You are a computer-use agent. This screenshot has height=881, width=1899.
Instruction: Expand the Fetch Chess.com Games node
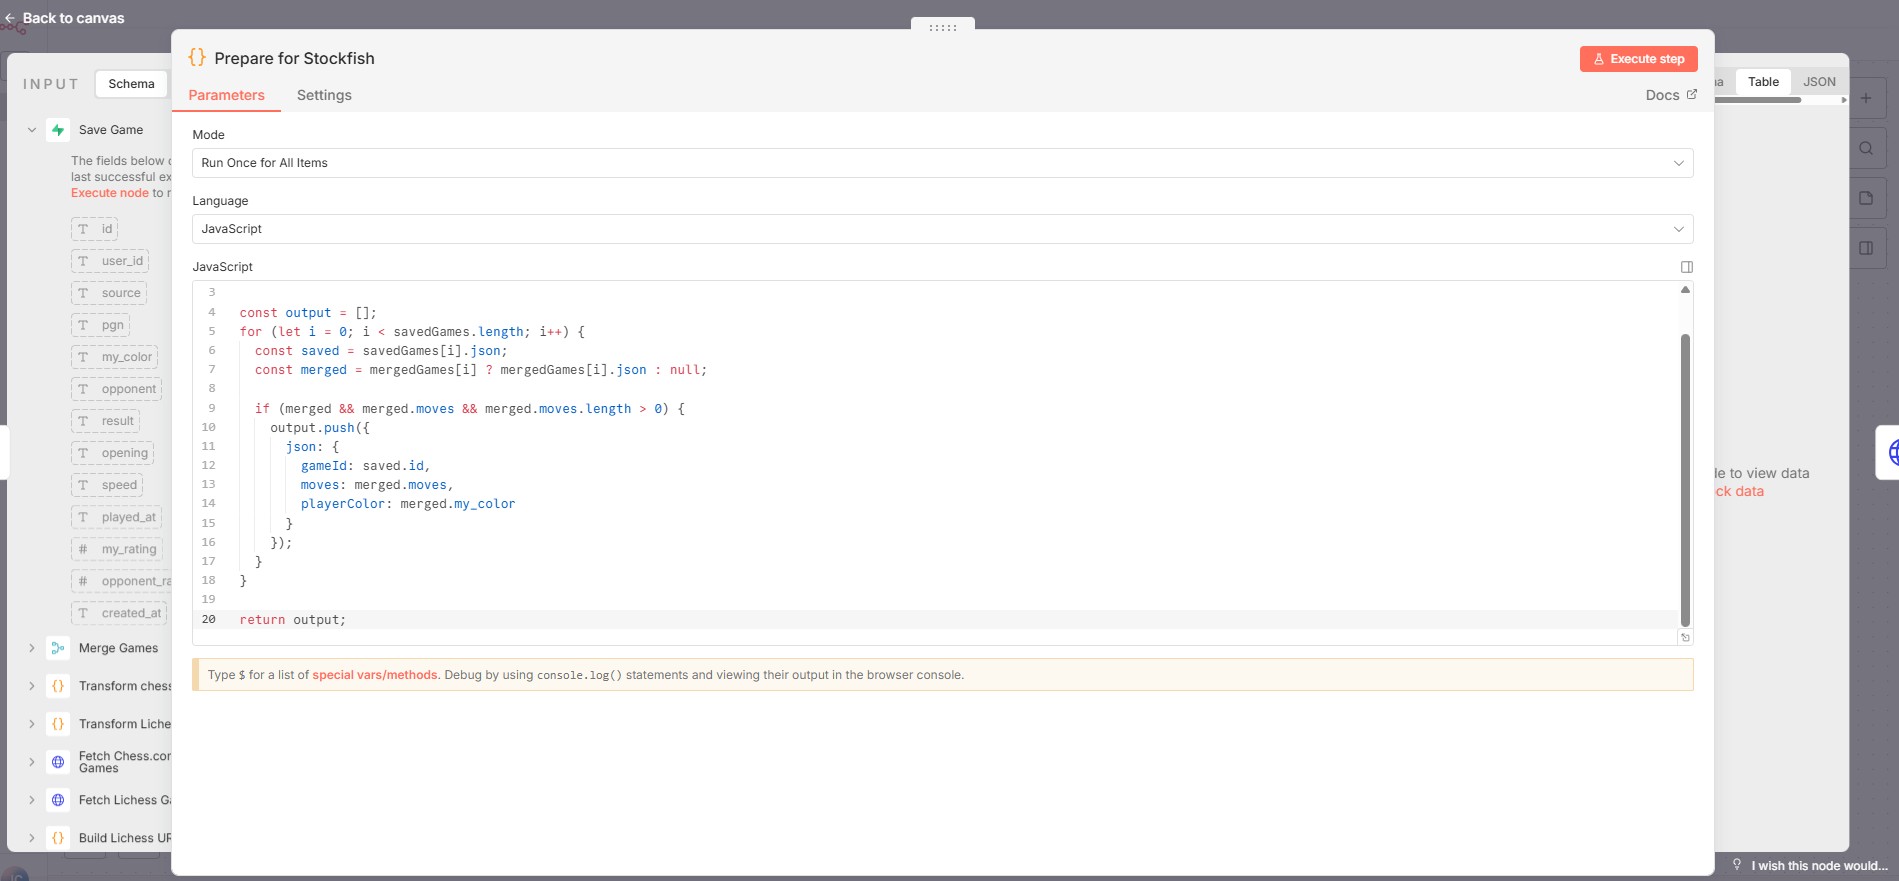(x=32, y=762)
